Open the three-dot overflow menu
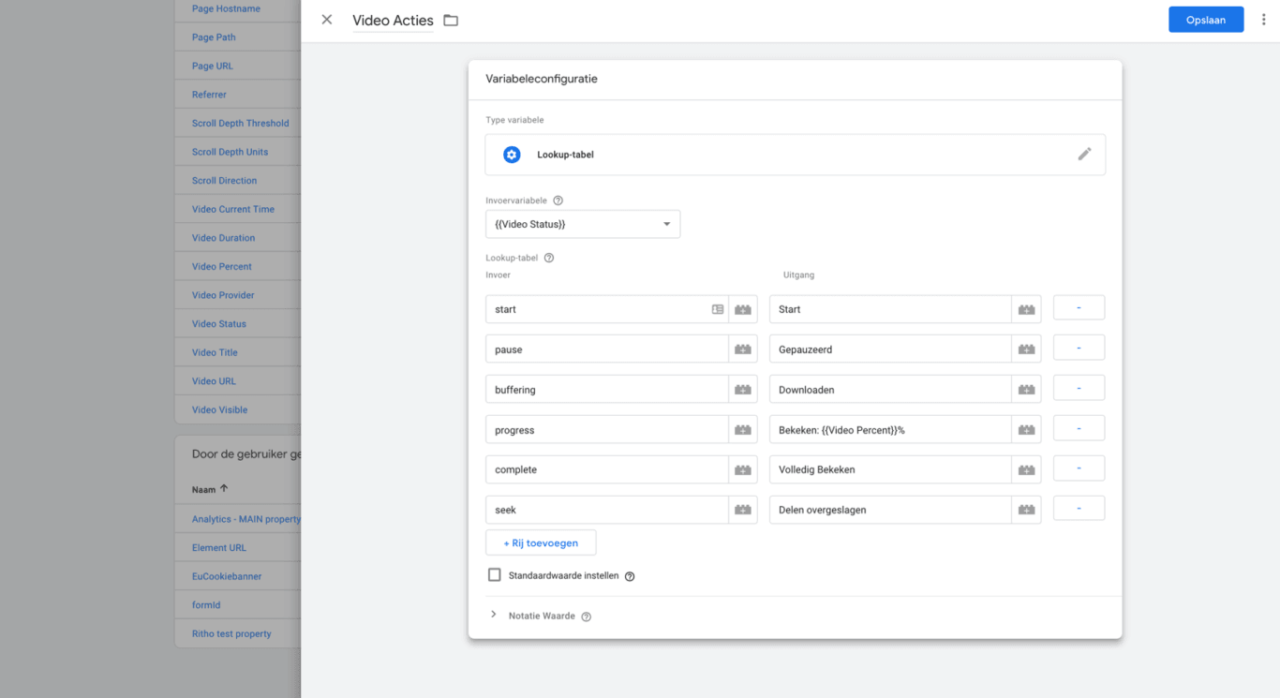This screenshot has height=698, width=1280. pyautogui.click(x=1265, y=19)
